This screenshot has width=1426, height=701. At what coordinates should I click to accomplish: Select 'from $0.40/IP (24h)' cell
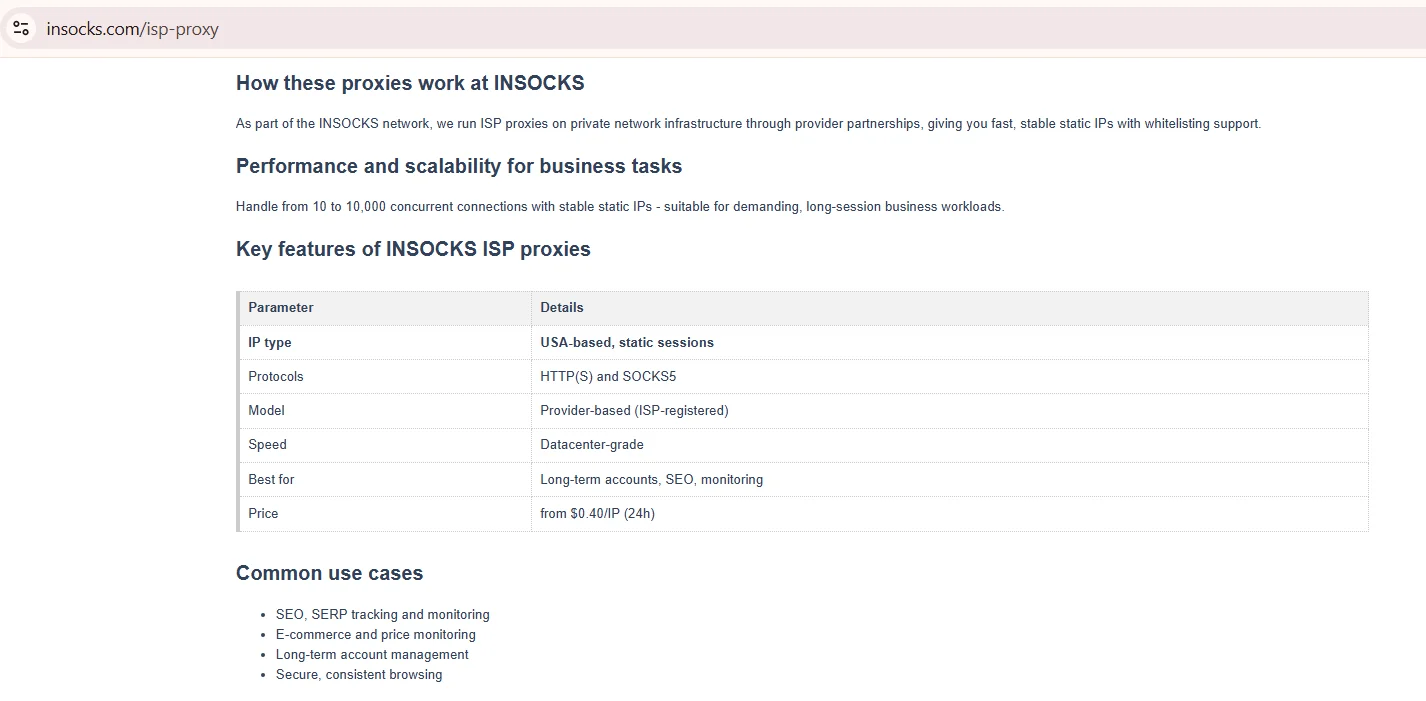coord(949,514)
